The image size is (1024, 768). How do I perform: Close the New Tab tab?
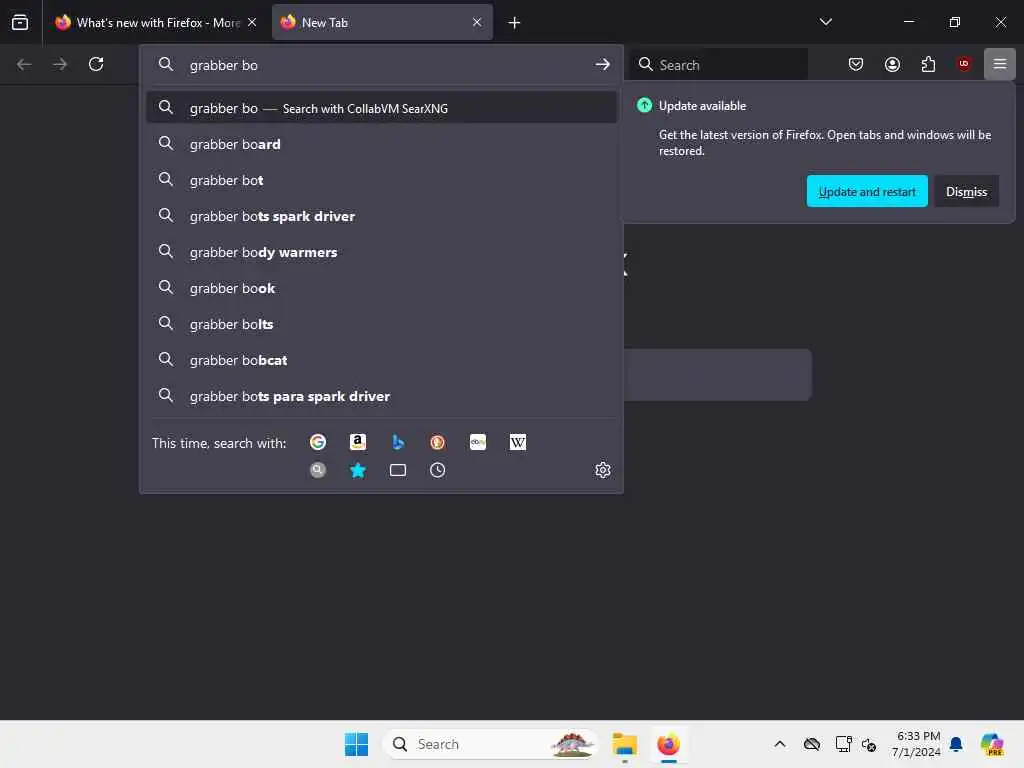(x=477, y=22)
